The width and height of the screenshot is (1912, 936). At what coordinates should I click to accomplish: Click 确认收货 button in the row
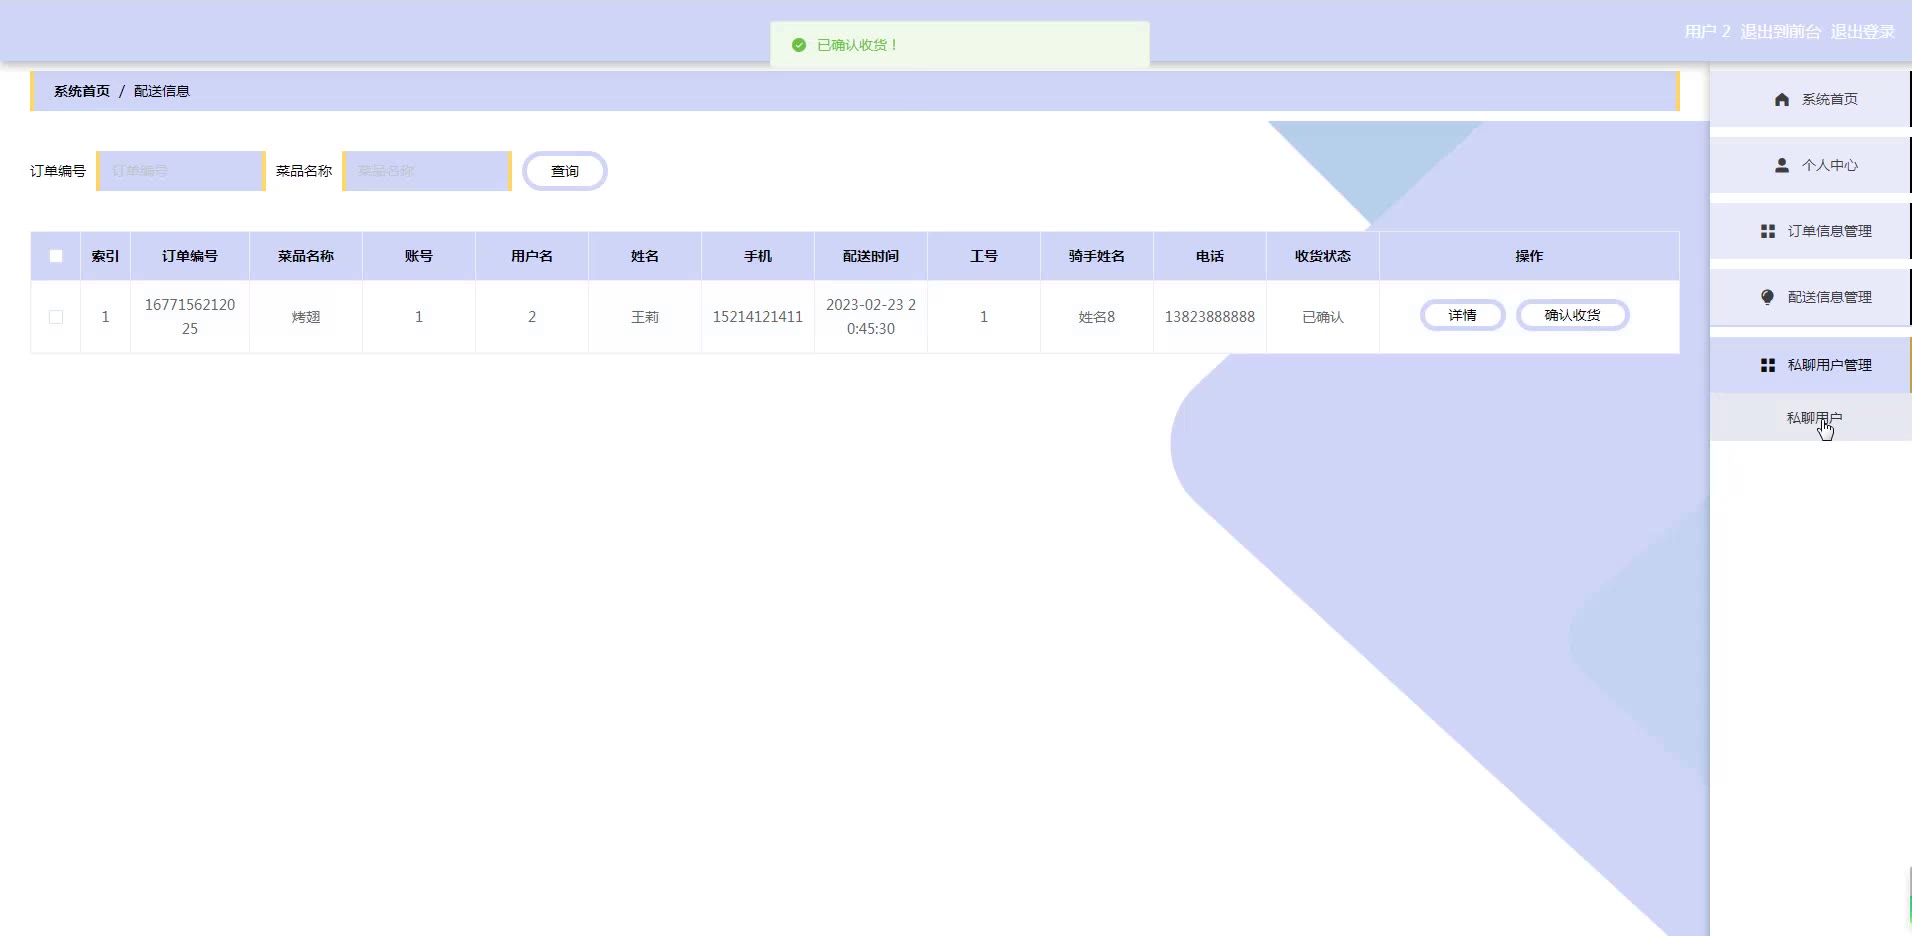1572,315
